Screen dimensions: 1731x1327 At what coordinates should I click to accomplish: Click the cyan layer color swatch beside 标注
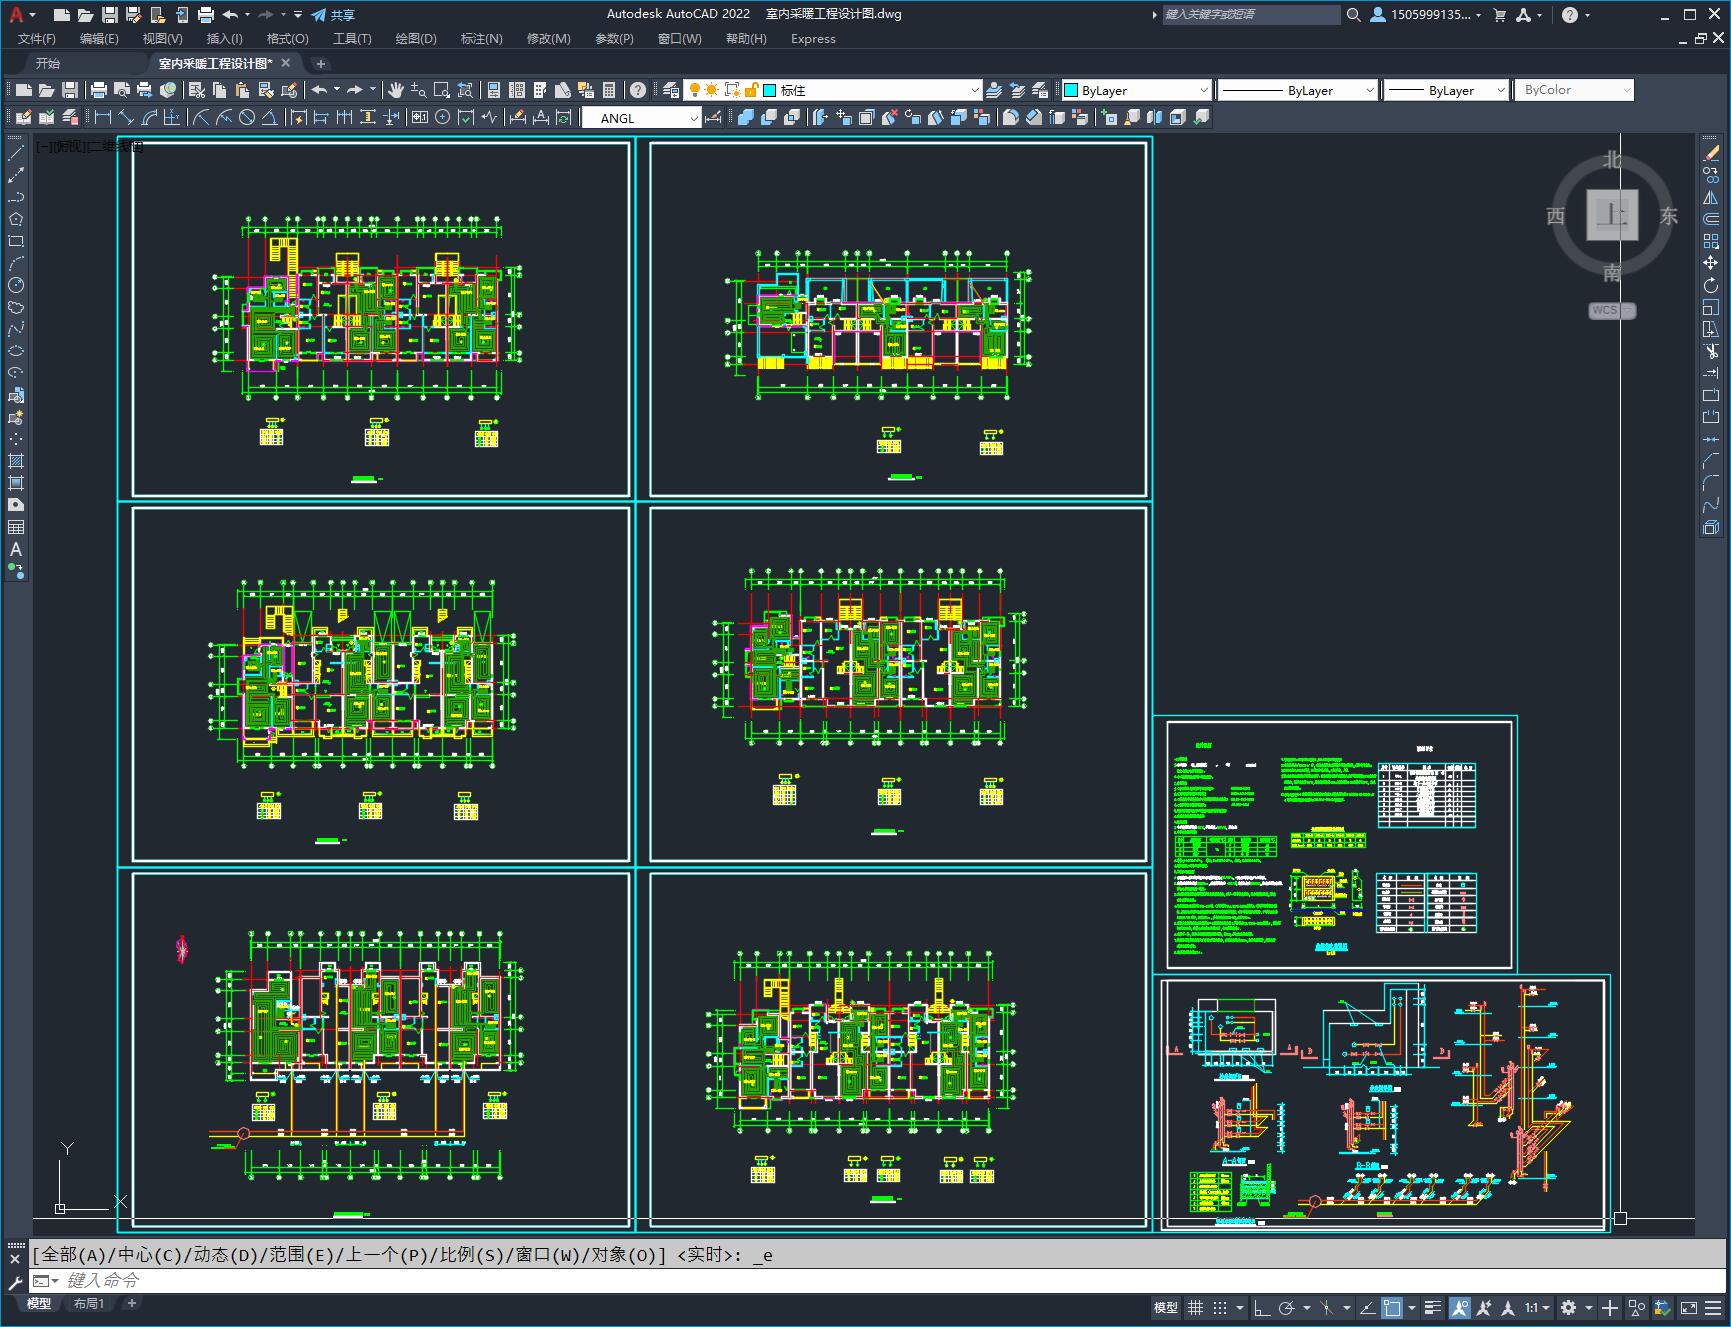(770, 90)
